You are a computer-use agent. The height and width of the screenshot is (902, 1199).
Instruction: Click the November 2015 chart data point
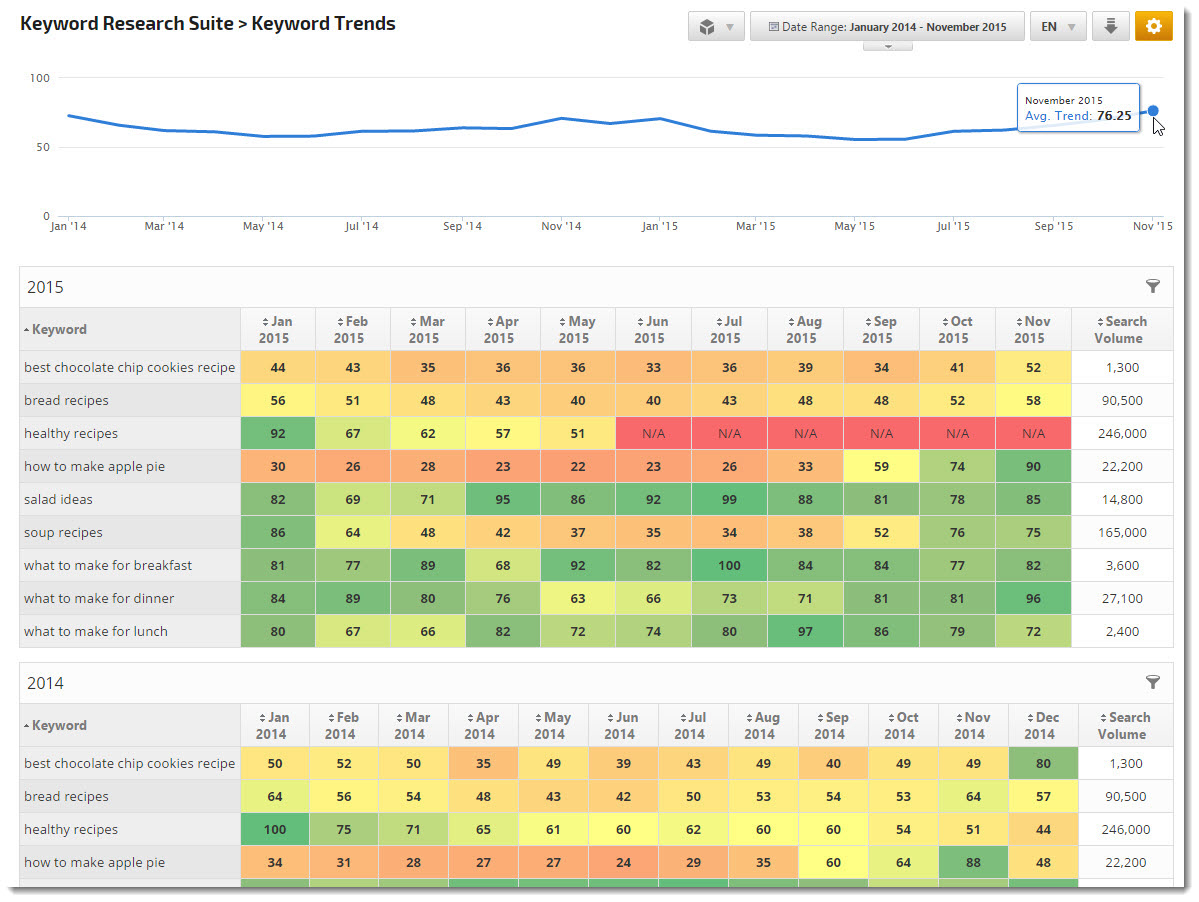coord(1153,111)
